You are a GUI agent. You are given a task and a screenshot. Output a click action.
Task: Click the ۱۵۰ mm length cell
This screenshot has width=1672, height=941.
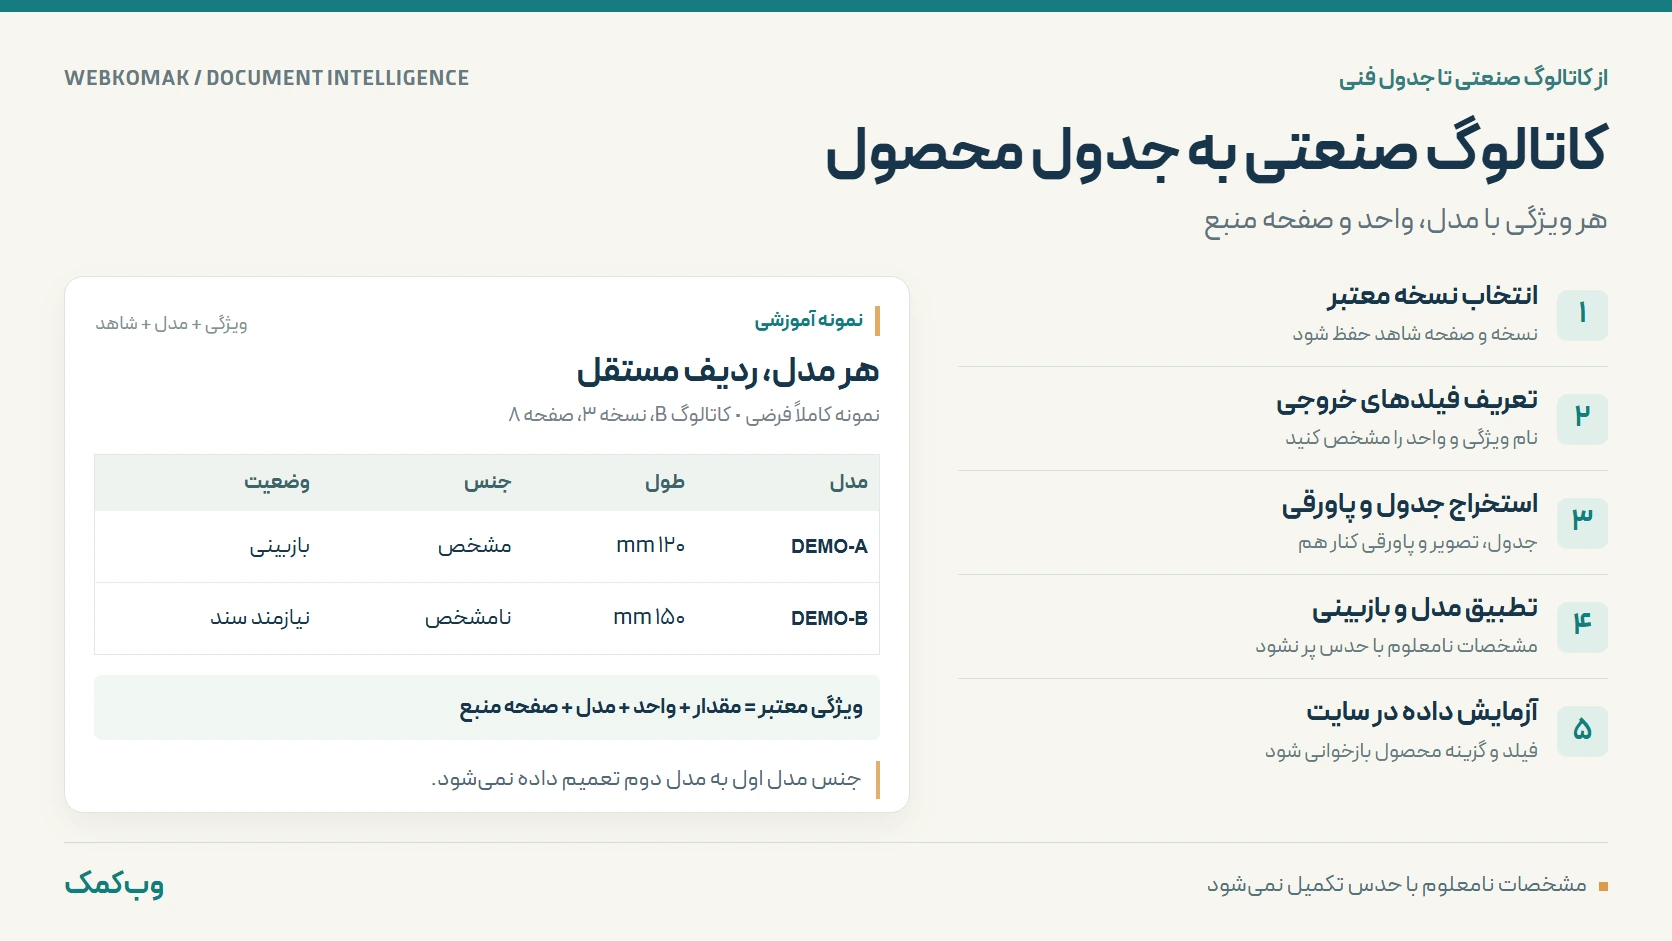[x=649, y=618]
